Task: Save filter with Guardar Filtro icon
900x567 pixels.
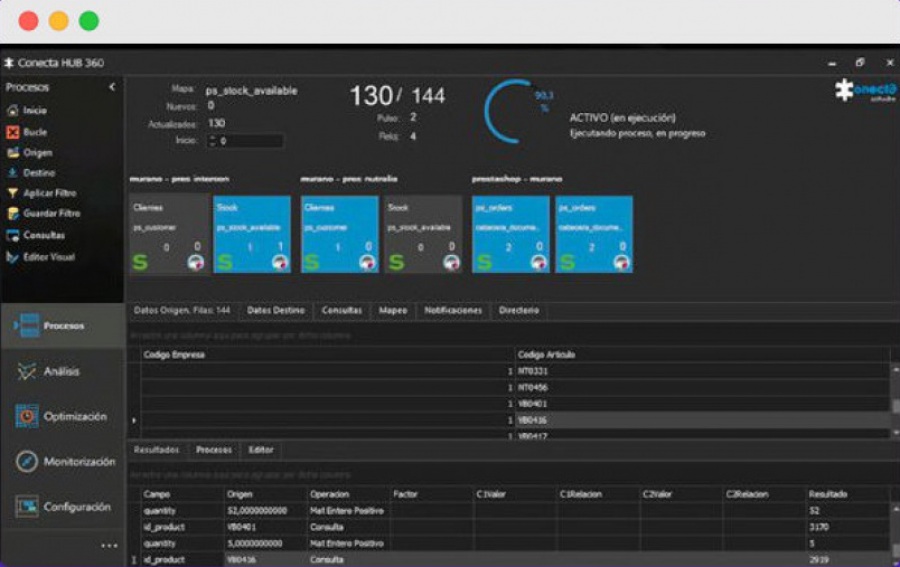Action: tap(13, 213)
